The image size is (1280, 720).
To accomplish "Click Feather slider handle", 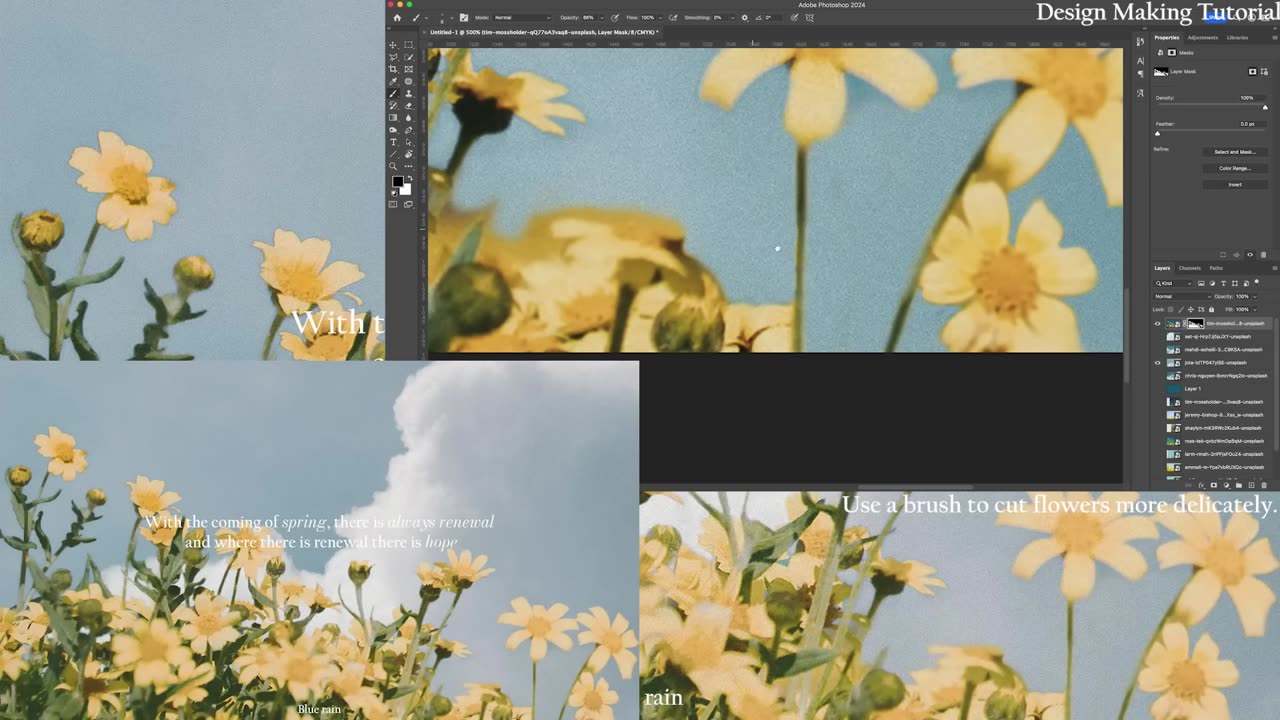I will click(x=1158, y=133).
